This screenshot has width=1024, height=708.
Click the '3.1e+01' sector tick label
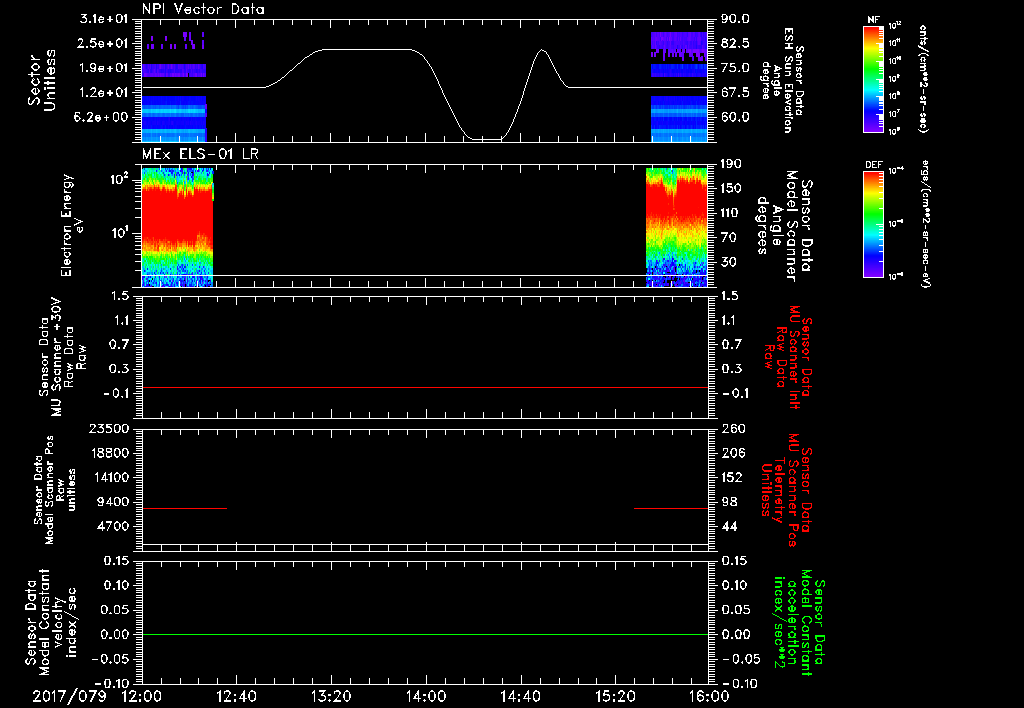104,18
